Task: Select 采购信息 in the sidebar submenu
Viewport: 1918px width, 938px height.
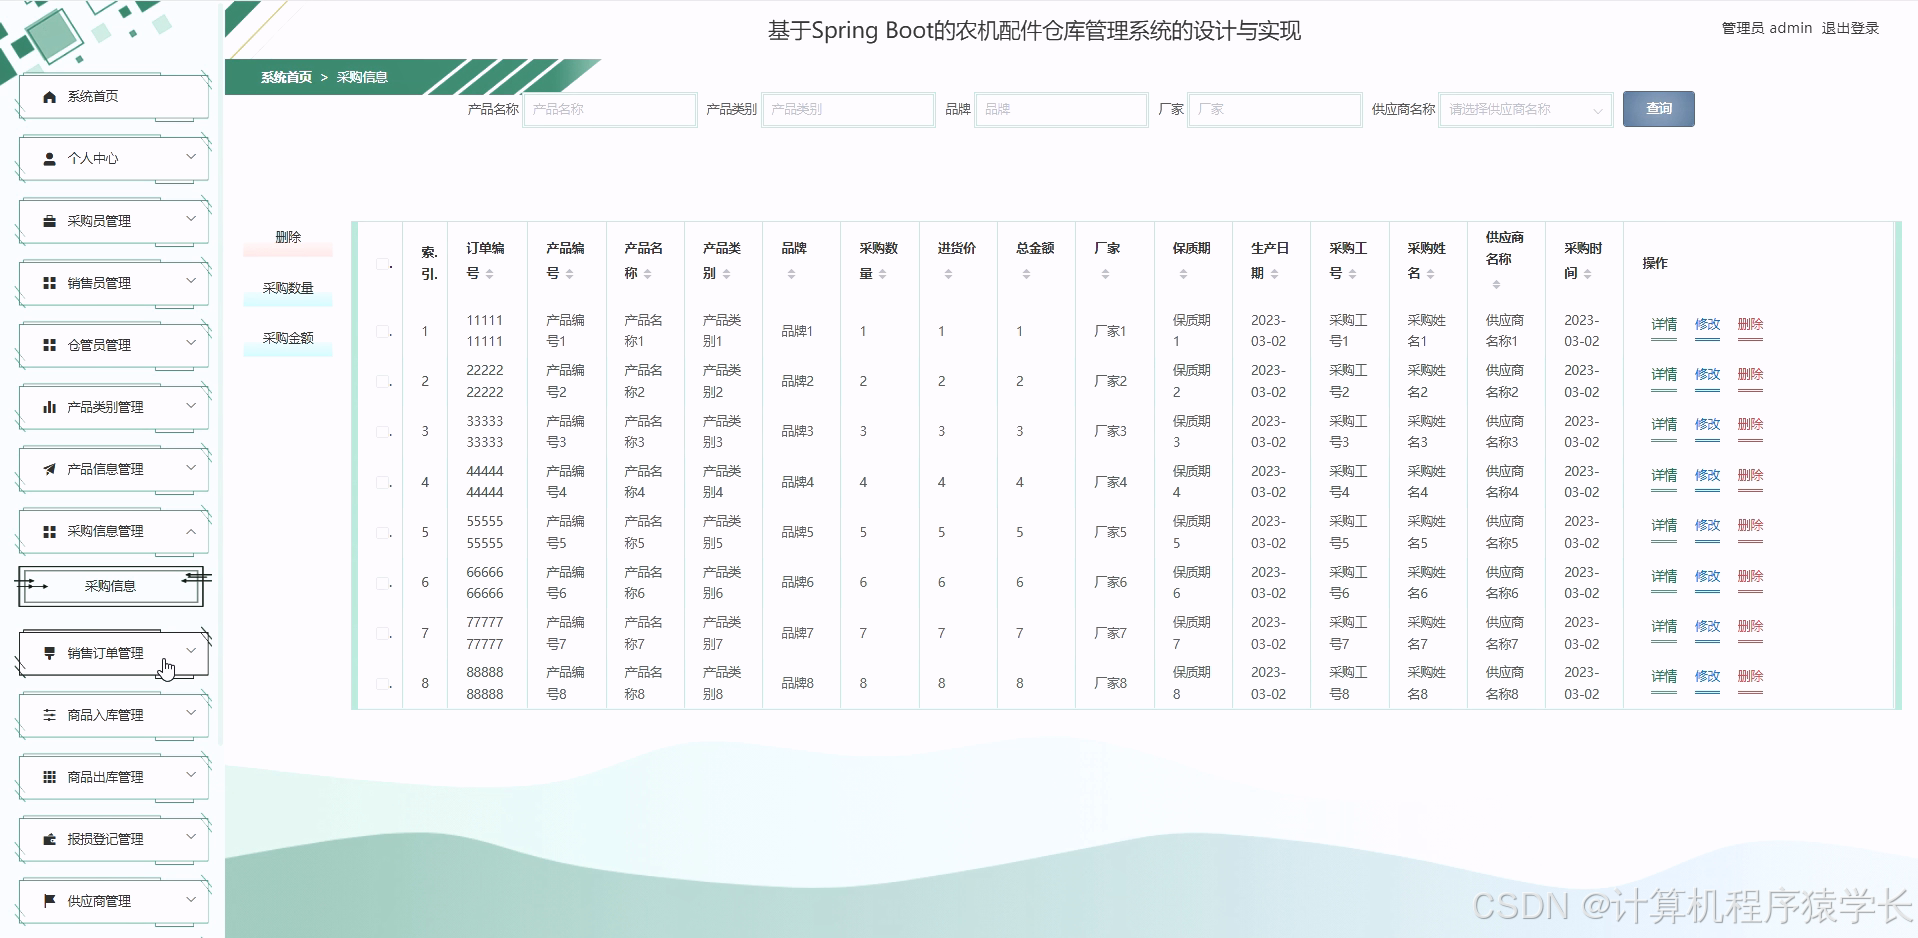Action: pos(110,586)
